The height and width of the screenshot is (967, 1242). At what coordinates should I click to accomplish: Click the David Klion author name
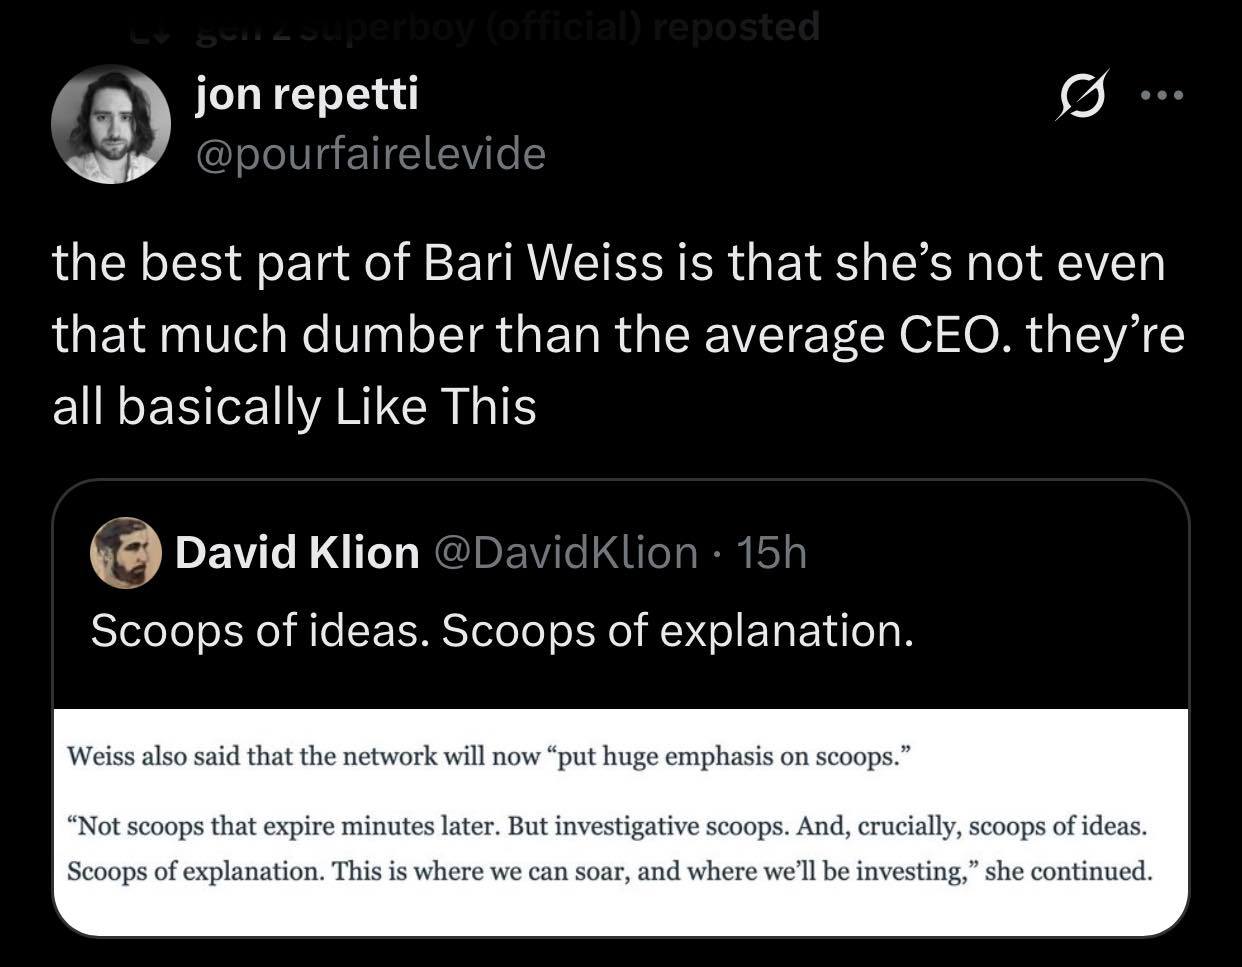[297, 552]
